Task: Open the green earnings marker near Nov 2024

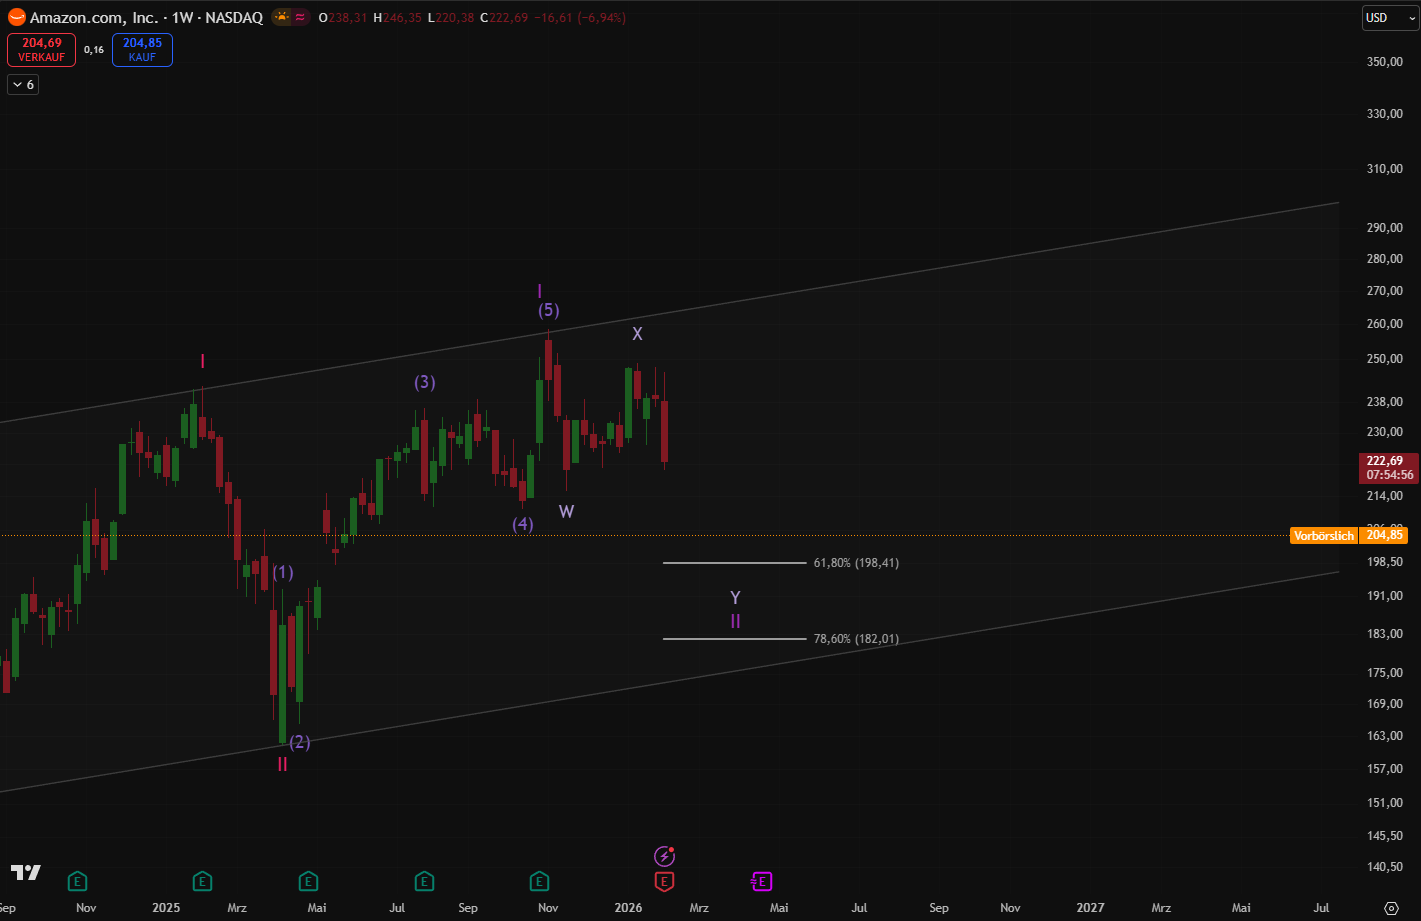Action: [77, 881]
